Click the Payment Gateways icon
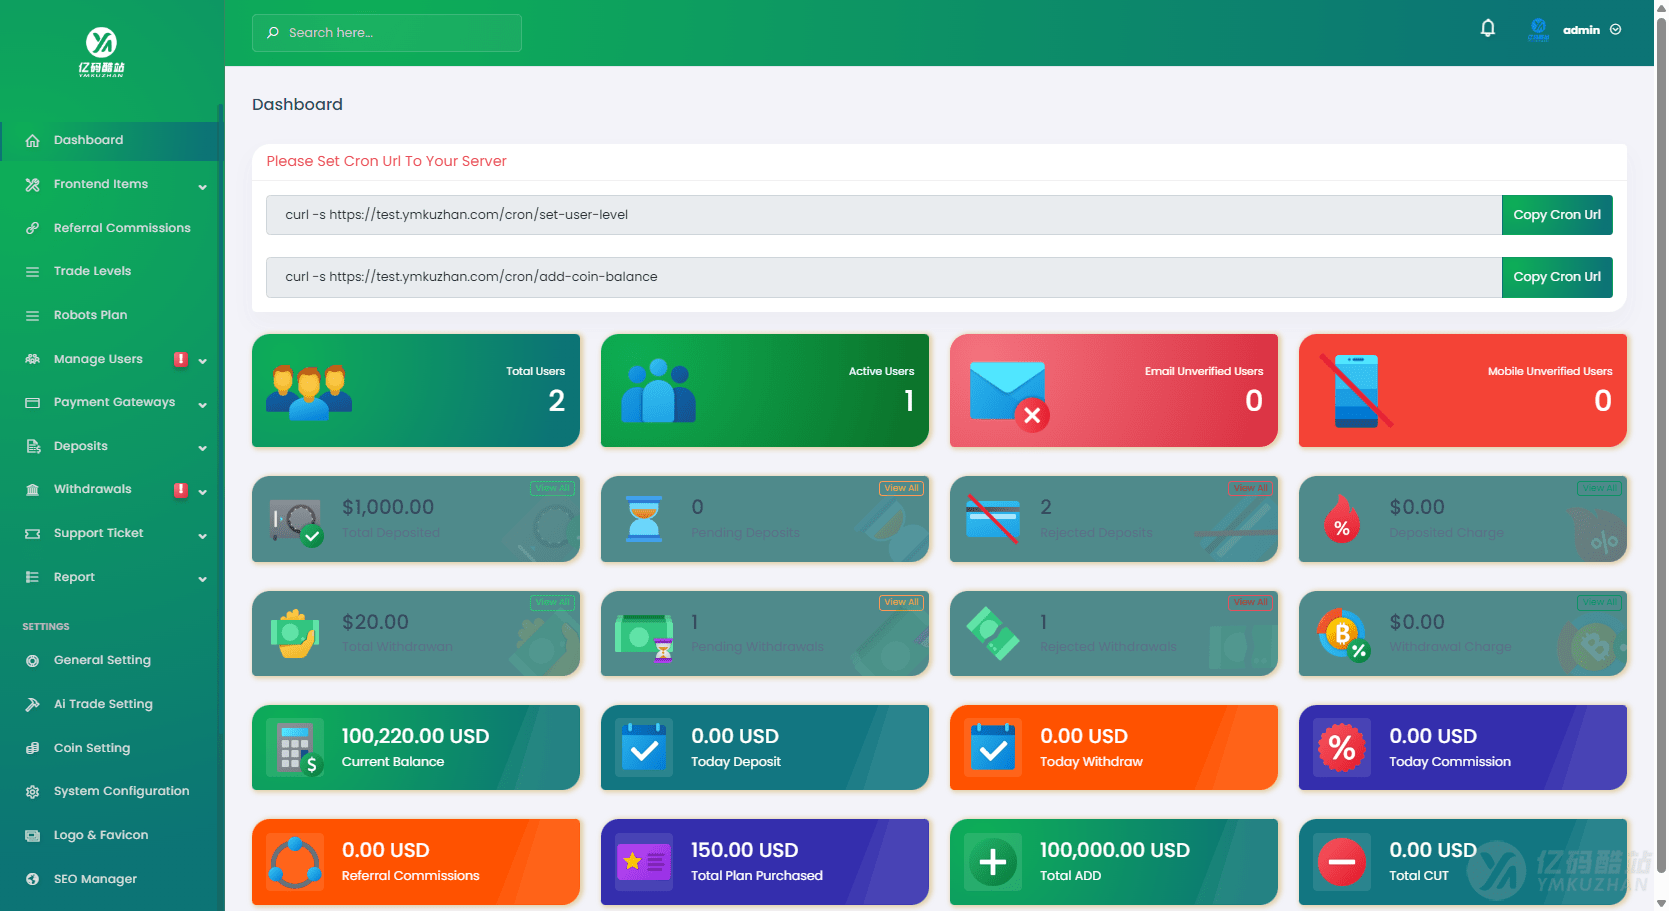 coord(33,402)
